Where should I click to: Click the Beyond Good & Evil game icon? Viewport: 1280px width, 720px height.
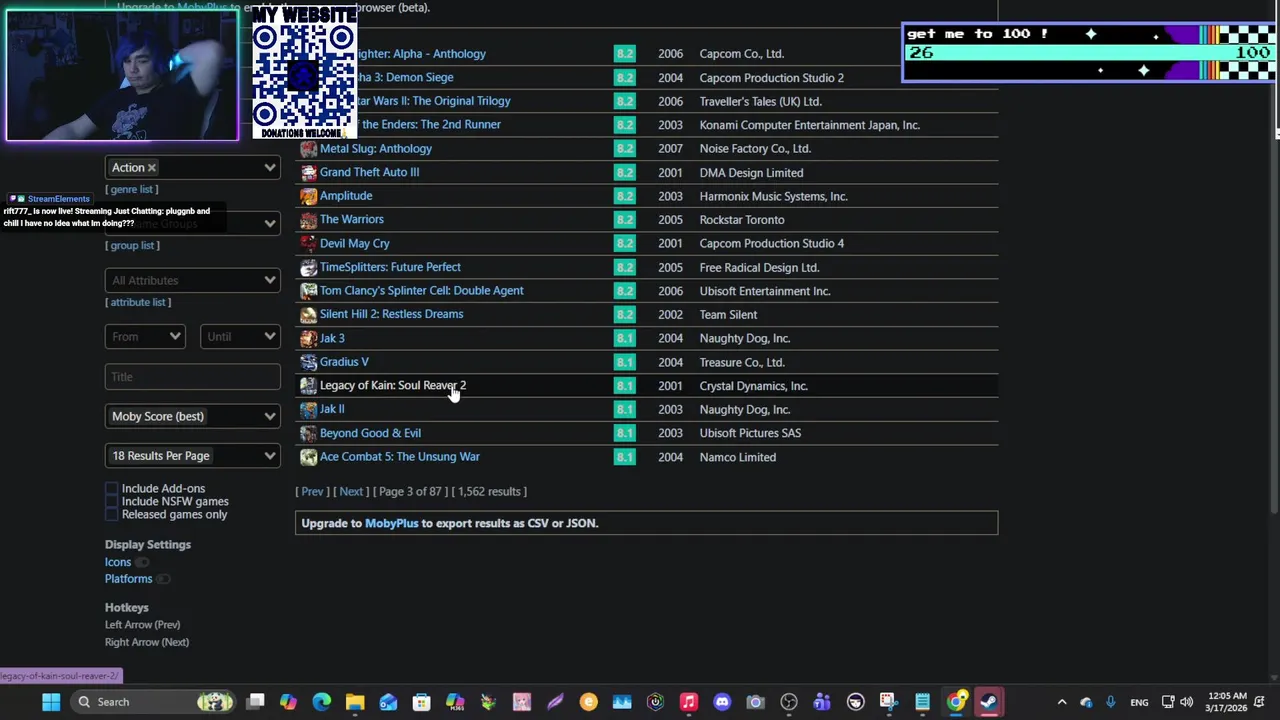pyautogui.click(x=308, y=433)
